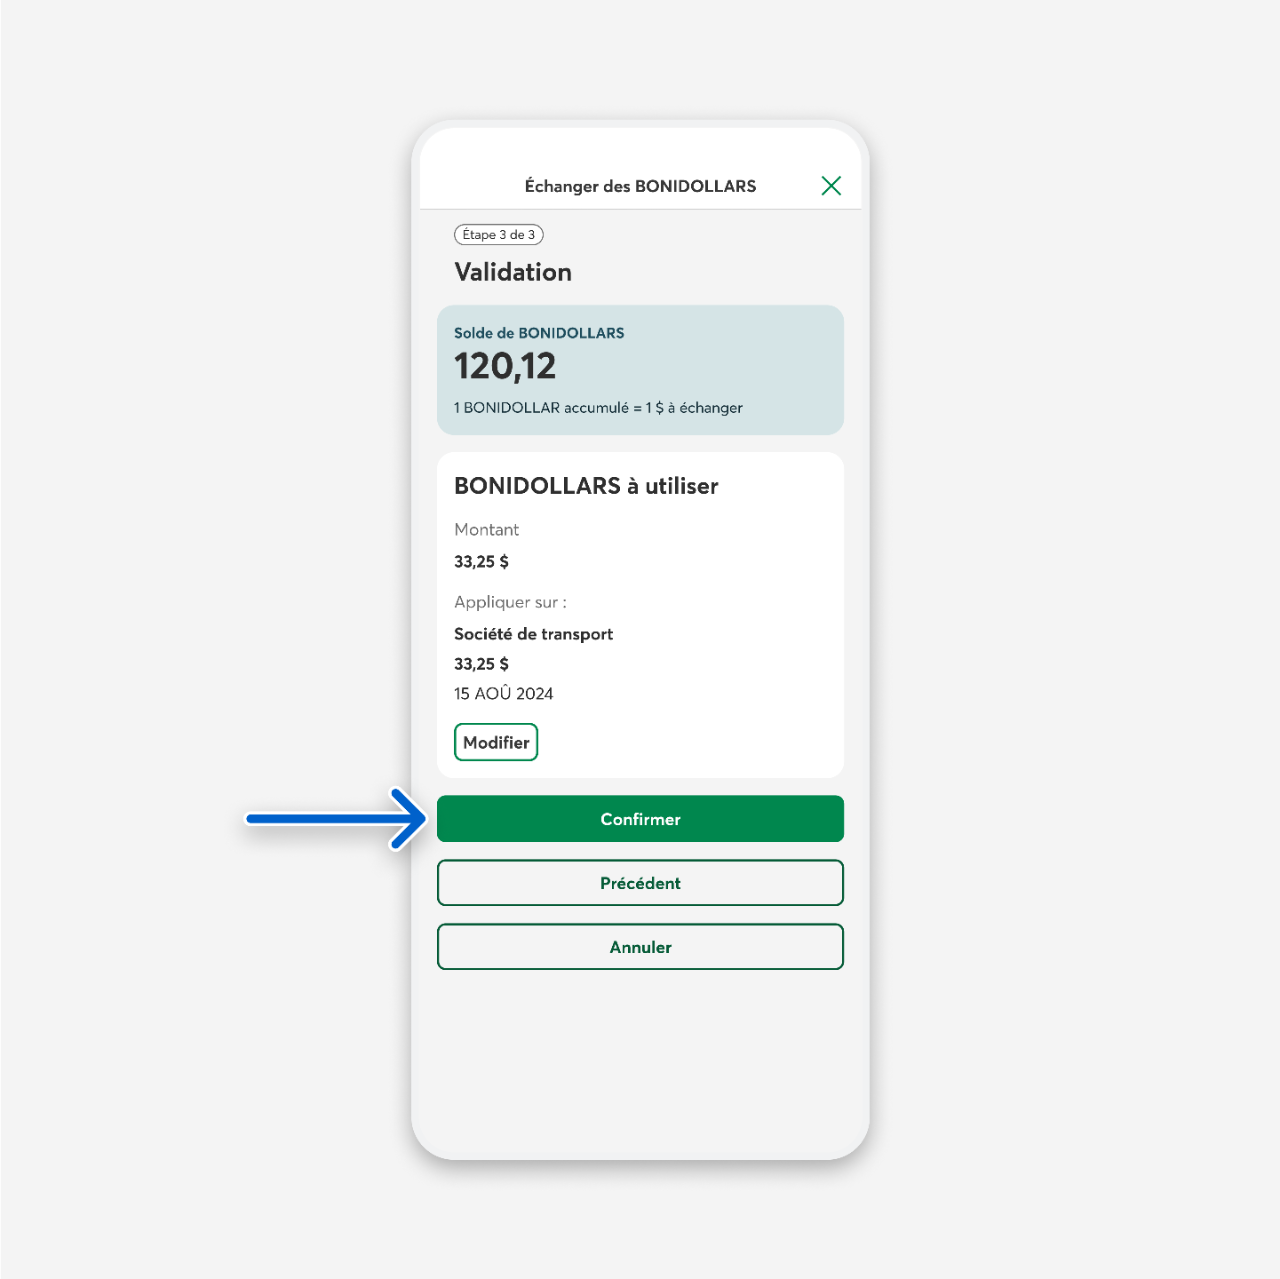Screen dimensions: 1280x1279
Task: Click the Échanger des BONIDOLLARS title
Action: [640, 186]
